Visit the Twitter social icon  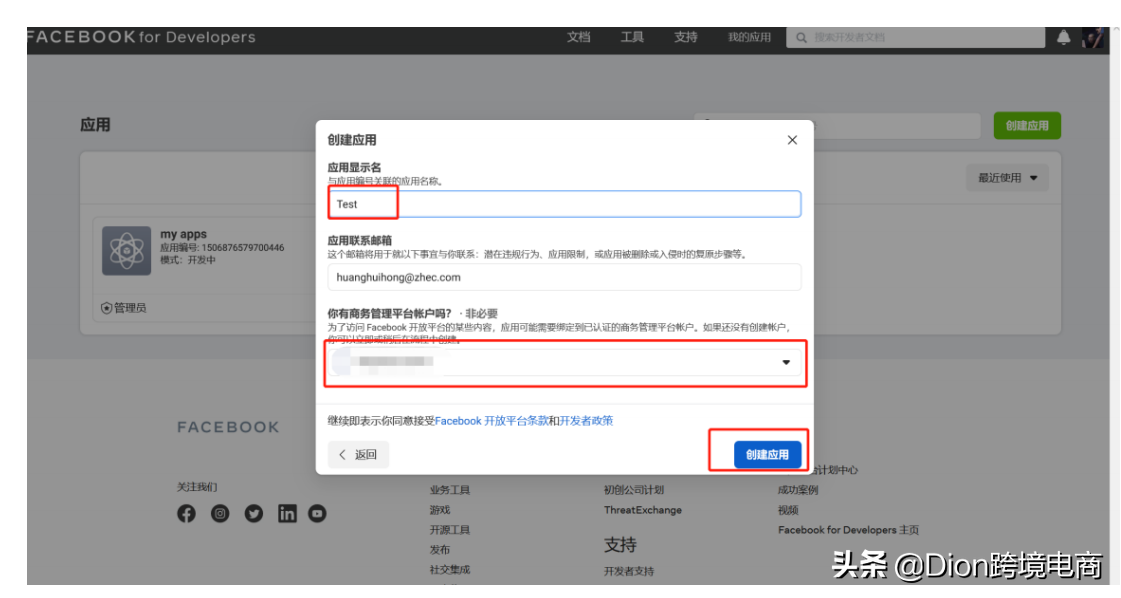[x=254, y=514]
